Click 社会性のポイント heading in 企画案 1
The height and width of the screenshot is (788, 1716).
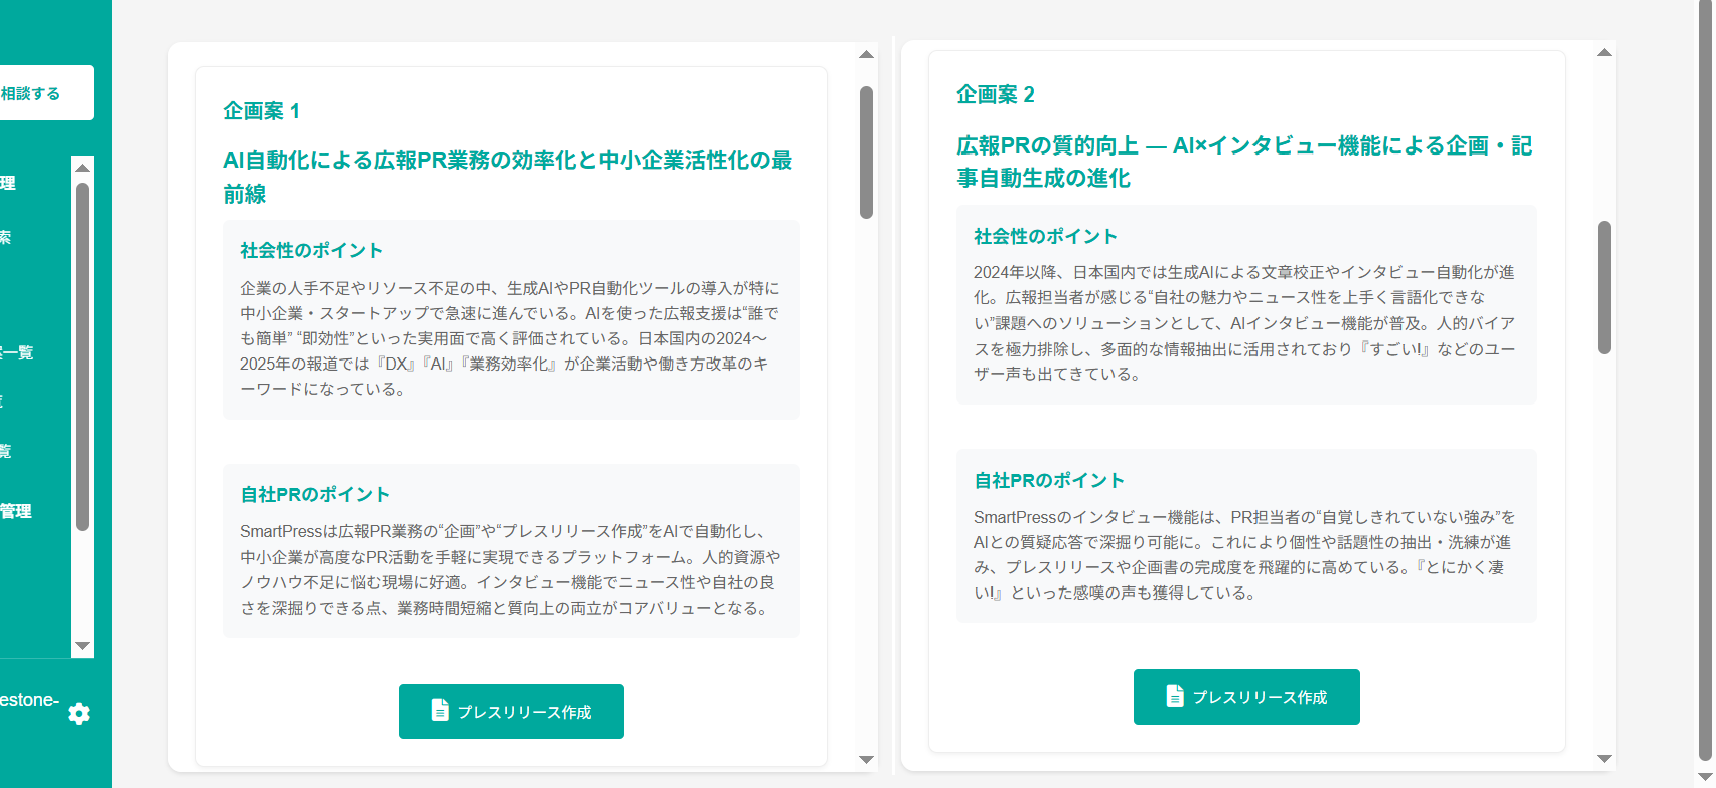point(311,250)
